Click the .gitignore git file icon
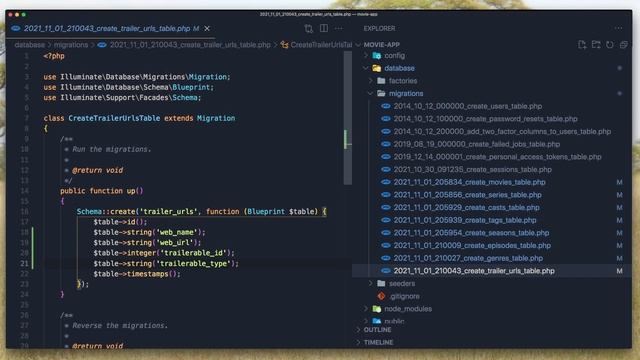The width and height of the screenshot is (640, 360). 381,296
